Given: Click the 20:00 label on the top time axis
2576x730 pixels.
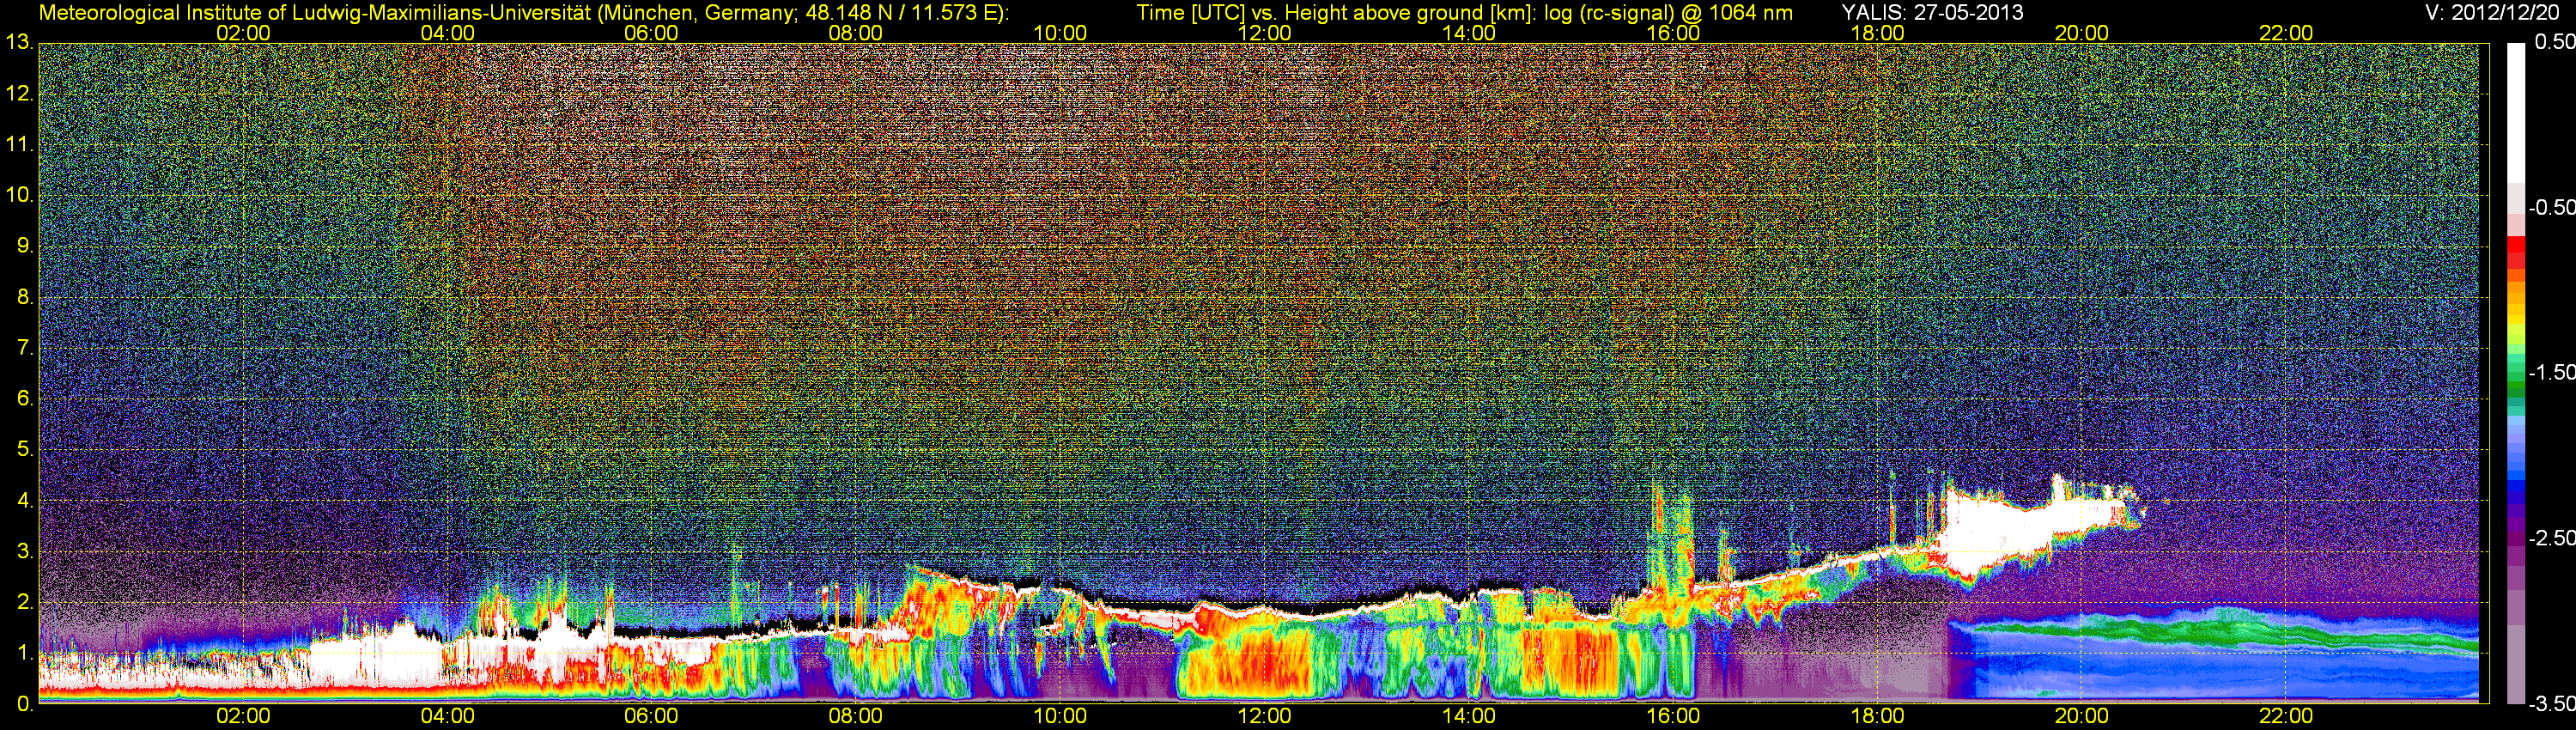Looking at the screenshot, I should click(2082, 33).
